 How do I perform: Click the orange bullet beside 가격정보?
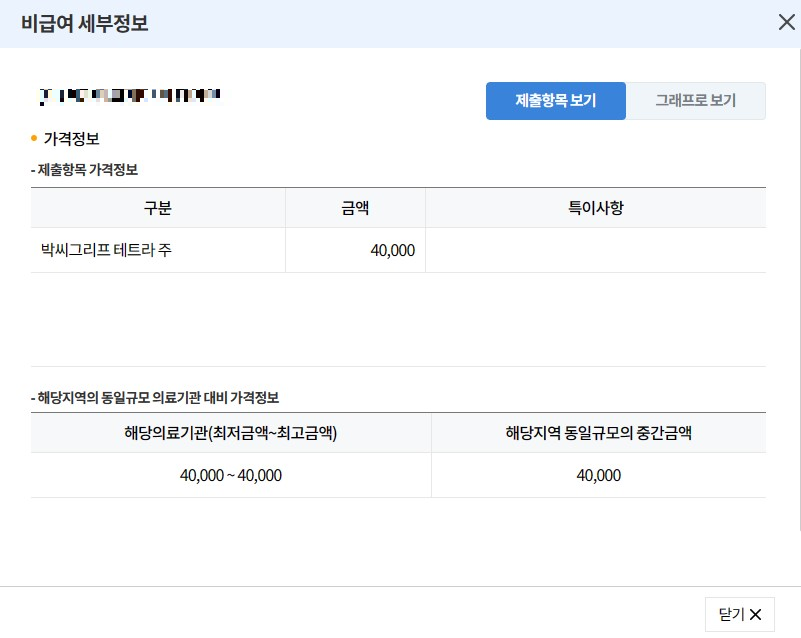pos(31,138)
